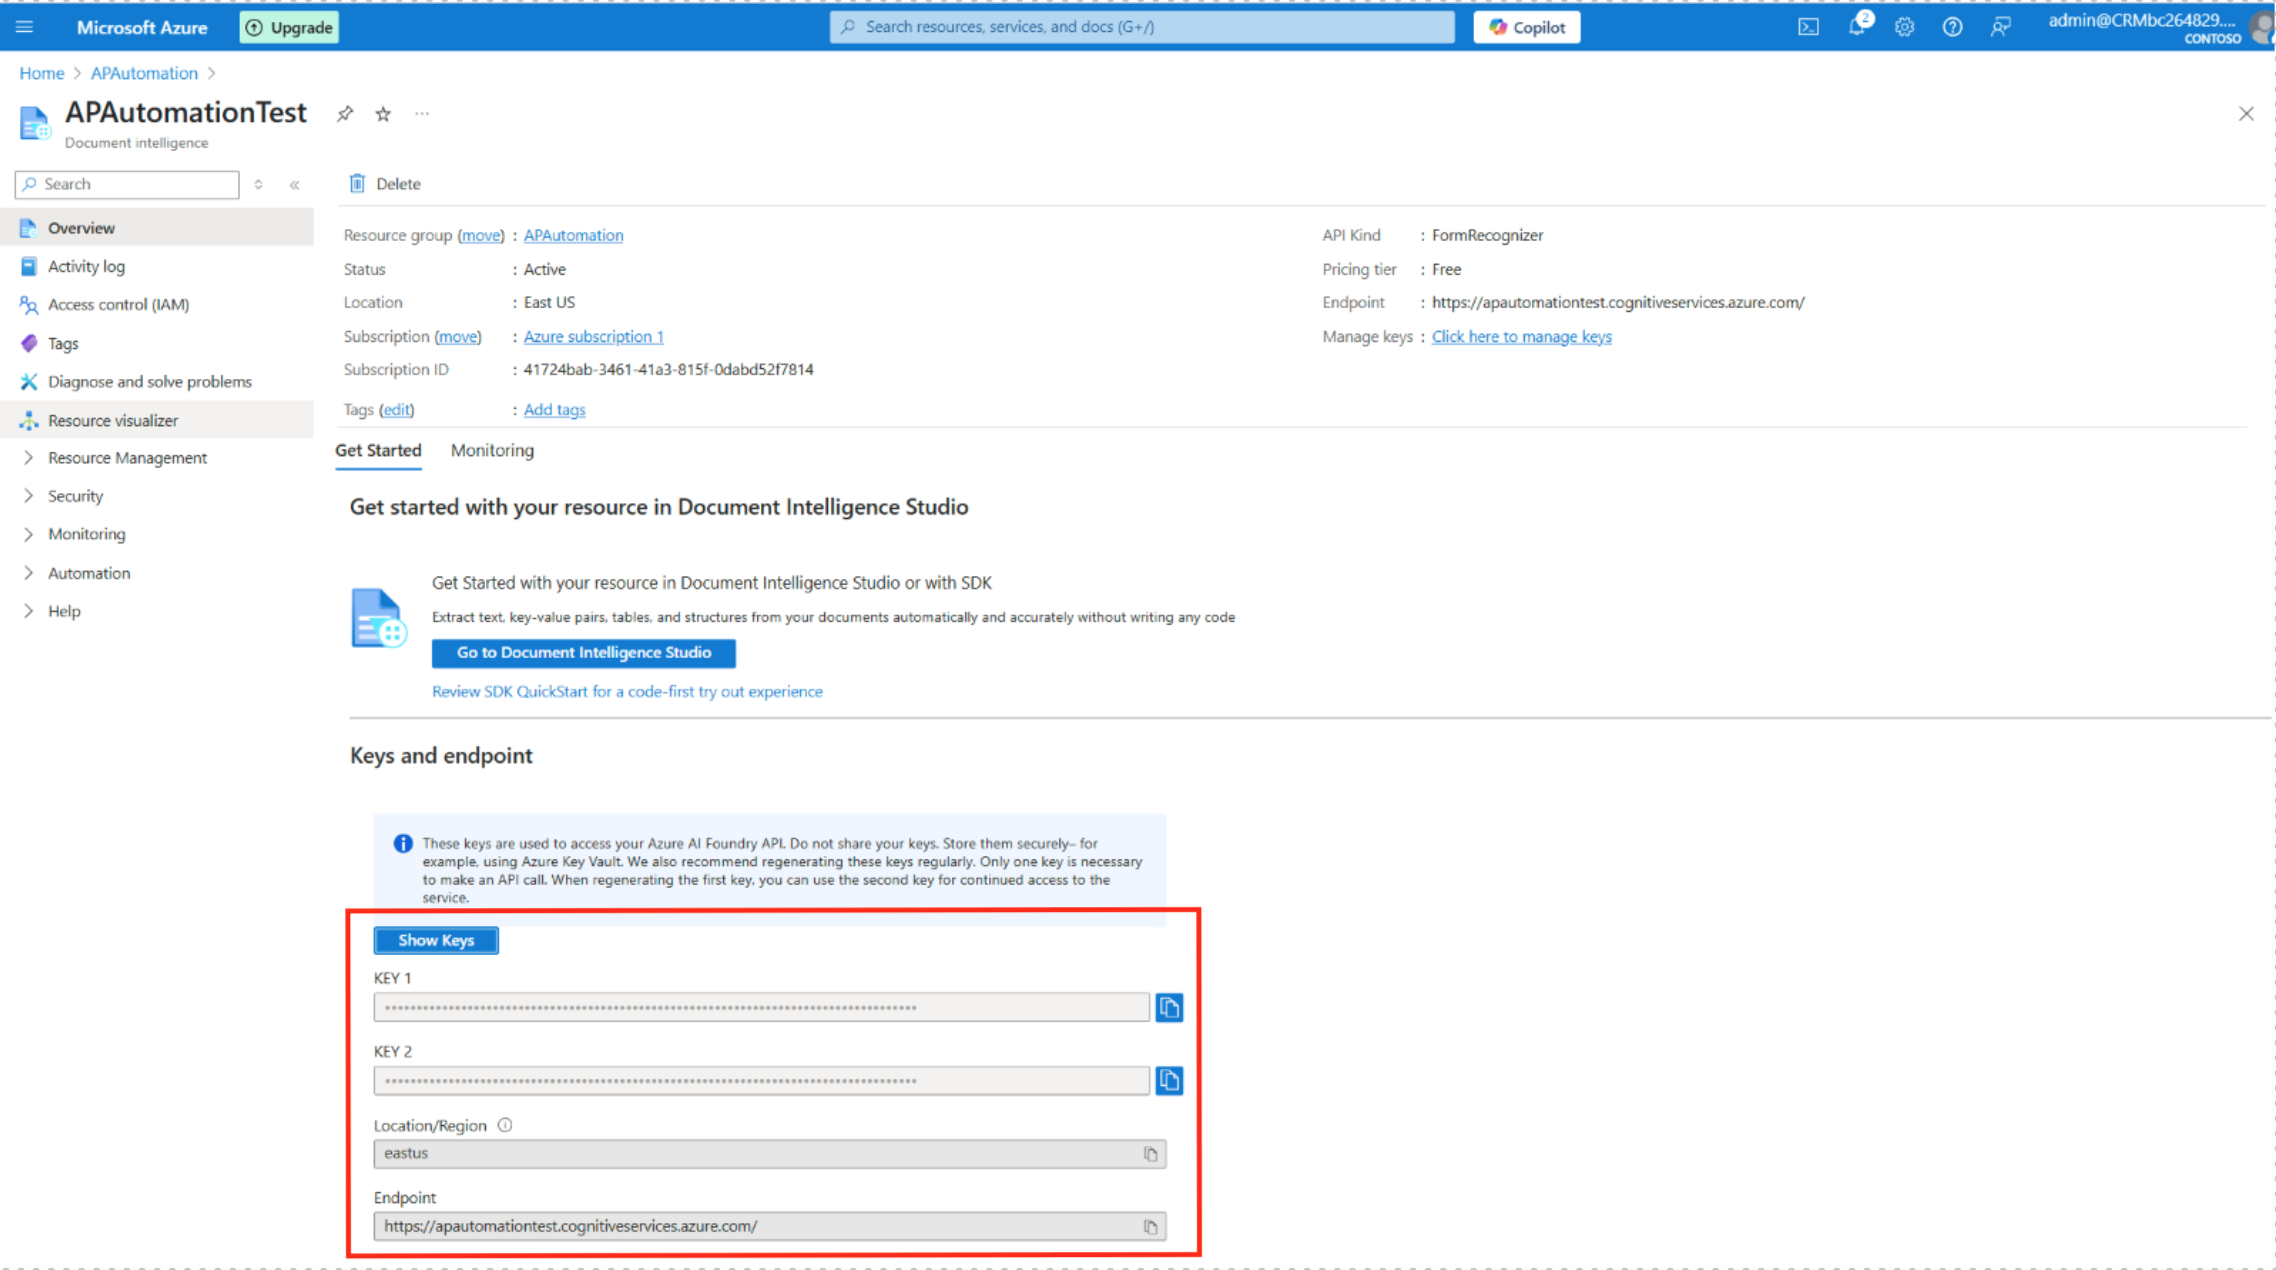This screenshot has width=2276, height=1270.
Task: Click the endpoint URL in essentials
Action: click(x=1618, y=302)
